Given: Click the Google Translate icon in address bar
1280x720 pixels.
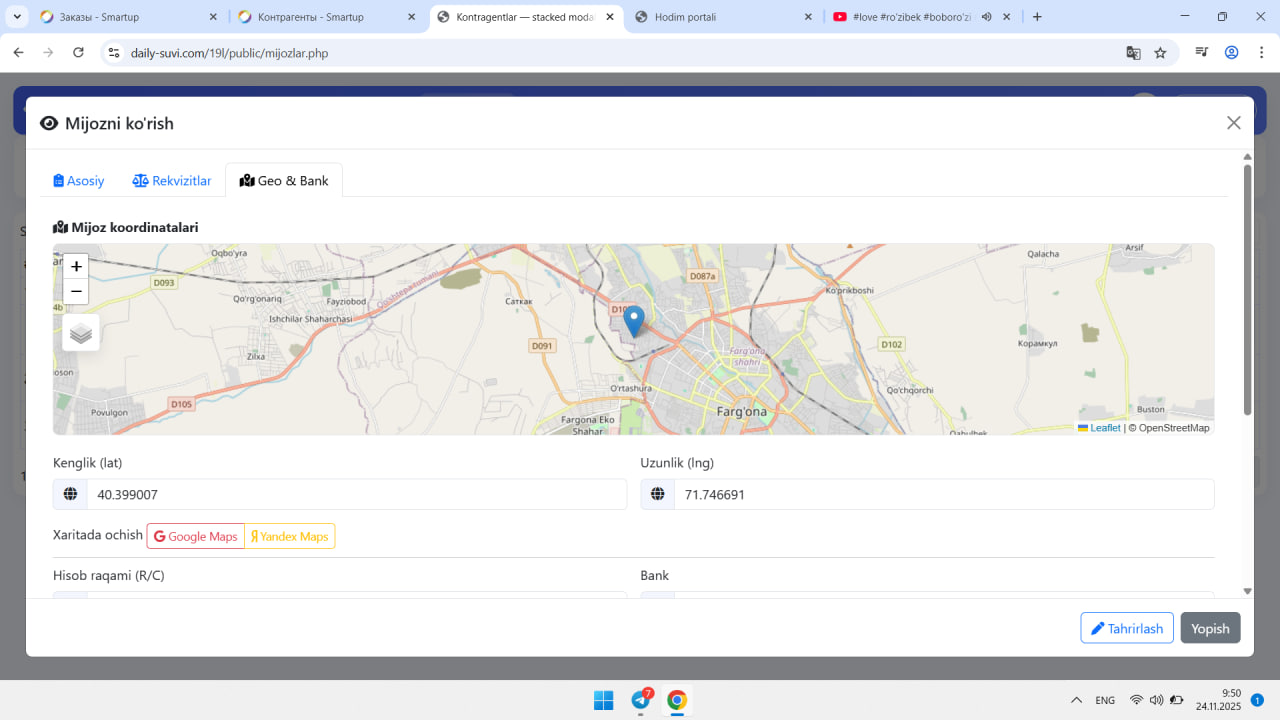Looking at the screenshot, I should [x=1133, y=53].
